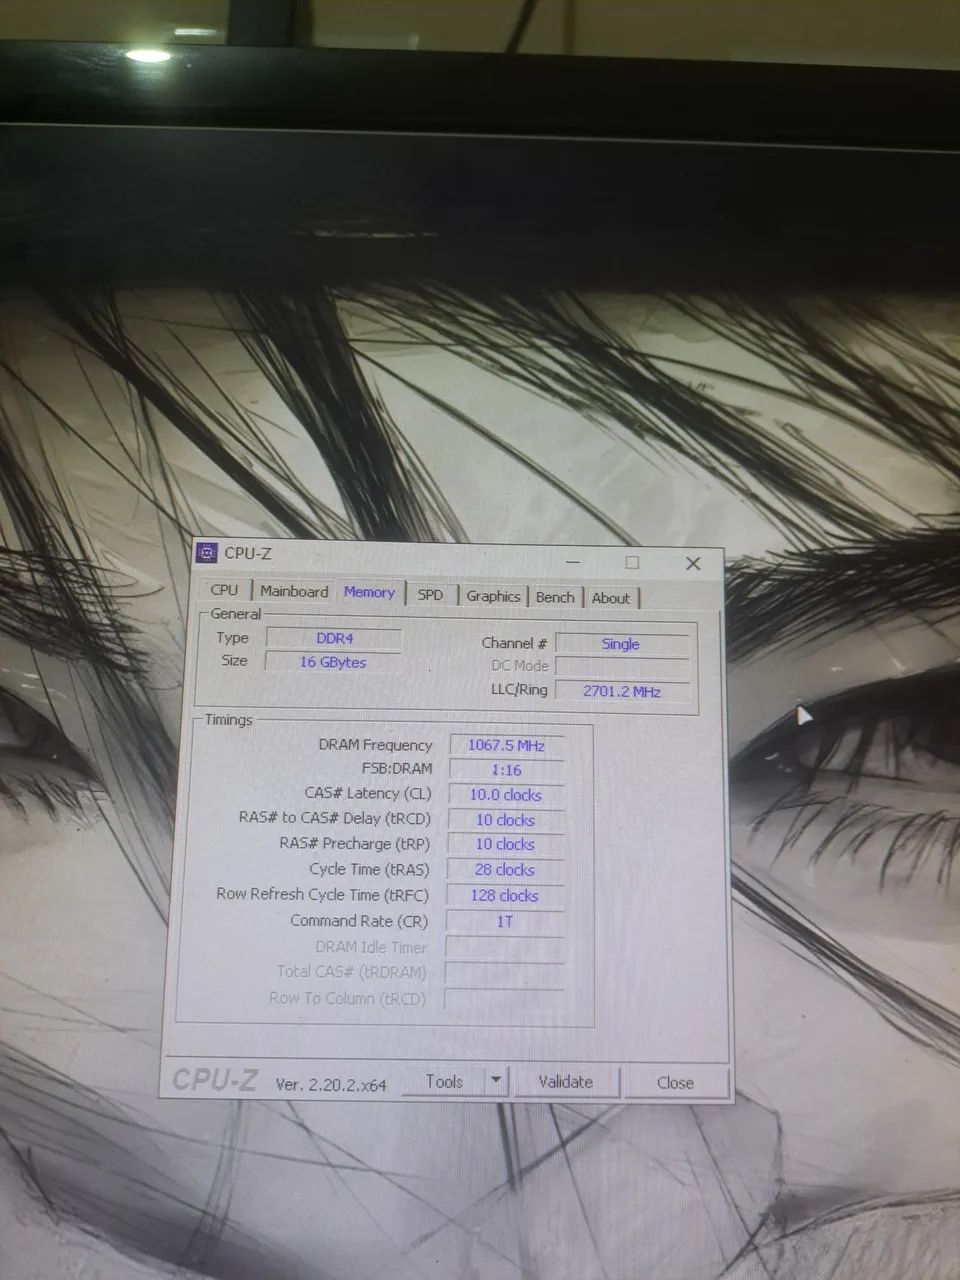Click the 128 clocks tRFC value
The height and width of the screenshot is (1280, 960).
click(x=504, y=896)
